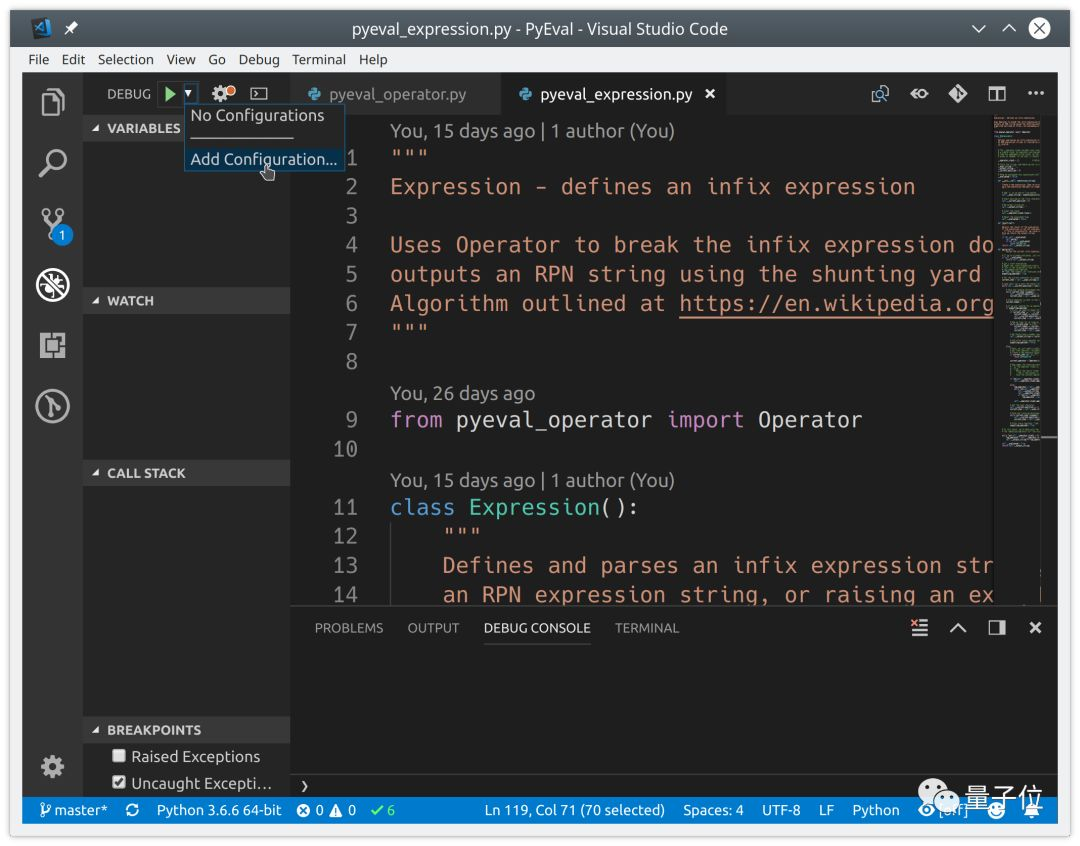Switch to the pyeval_operator.py tab
Screen dimensions: 1080x846
click(x=397, y=94)
